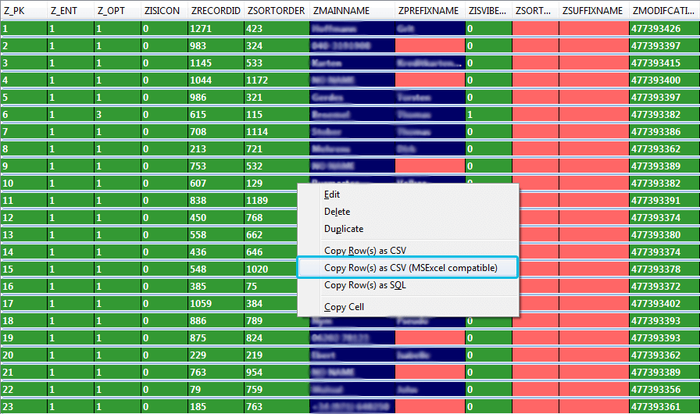Select ZRECORDID cell 213
700x414 pixels.
click(216, 149)
